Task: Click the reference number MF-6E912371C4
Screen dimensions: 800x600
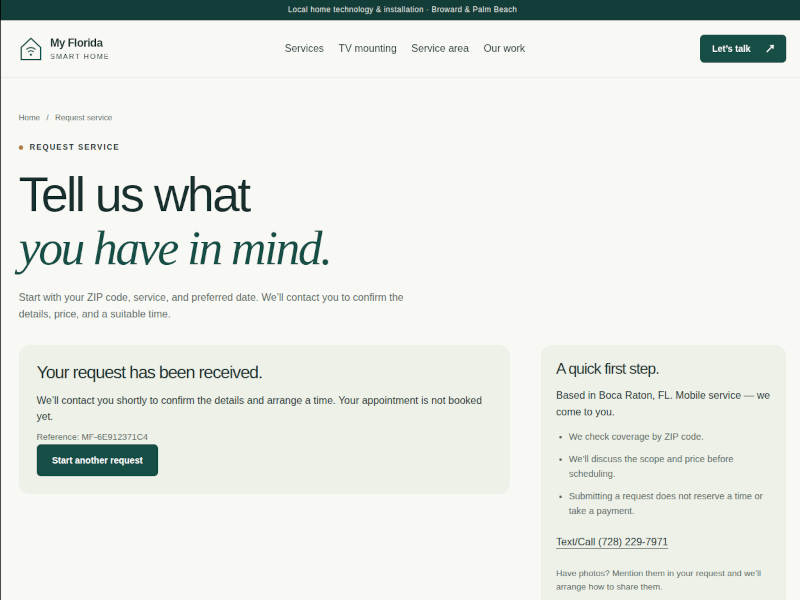Action: [x=114, y=437]
